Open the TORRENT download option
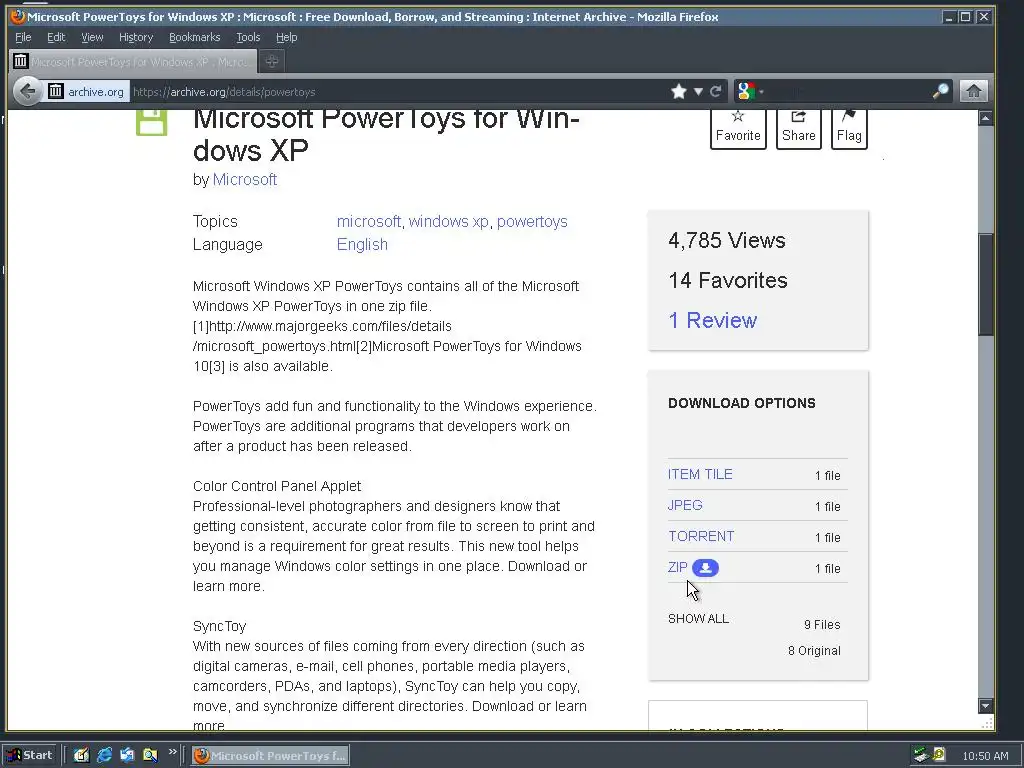This screenshot has width=1024, height=768. (x=701, y=536)
